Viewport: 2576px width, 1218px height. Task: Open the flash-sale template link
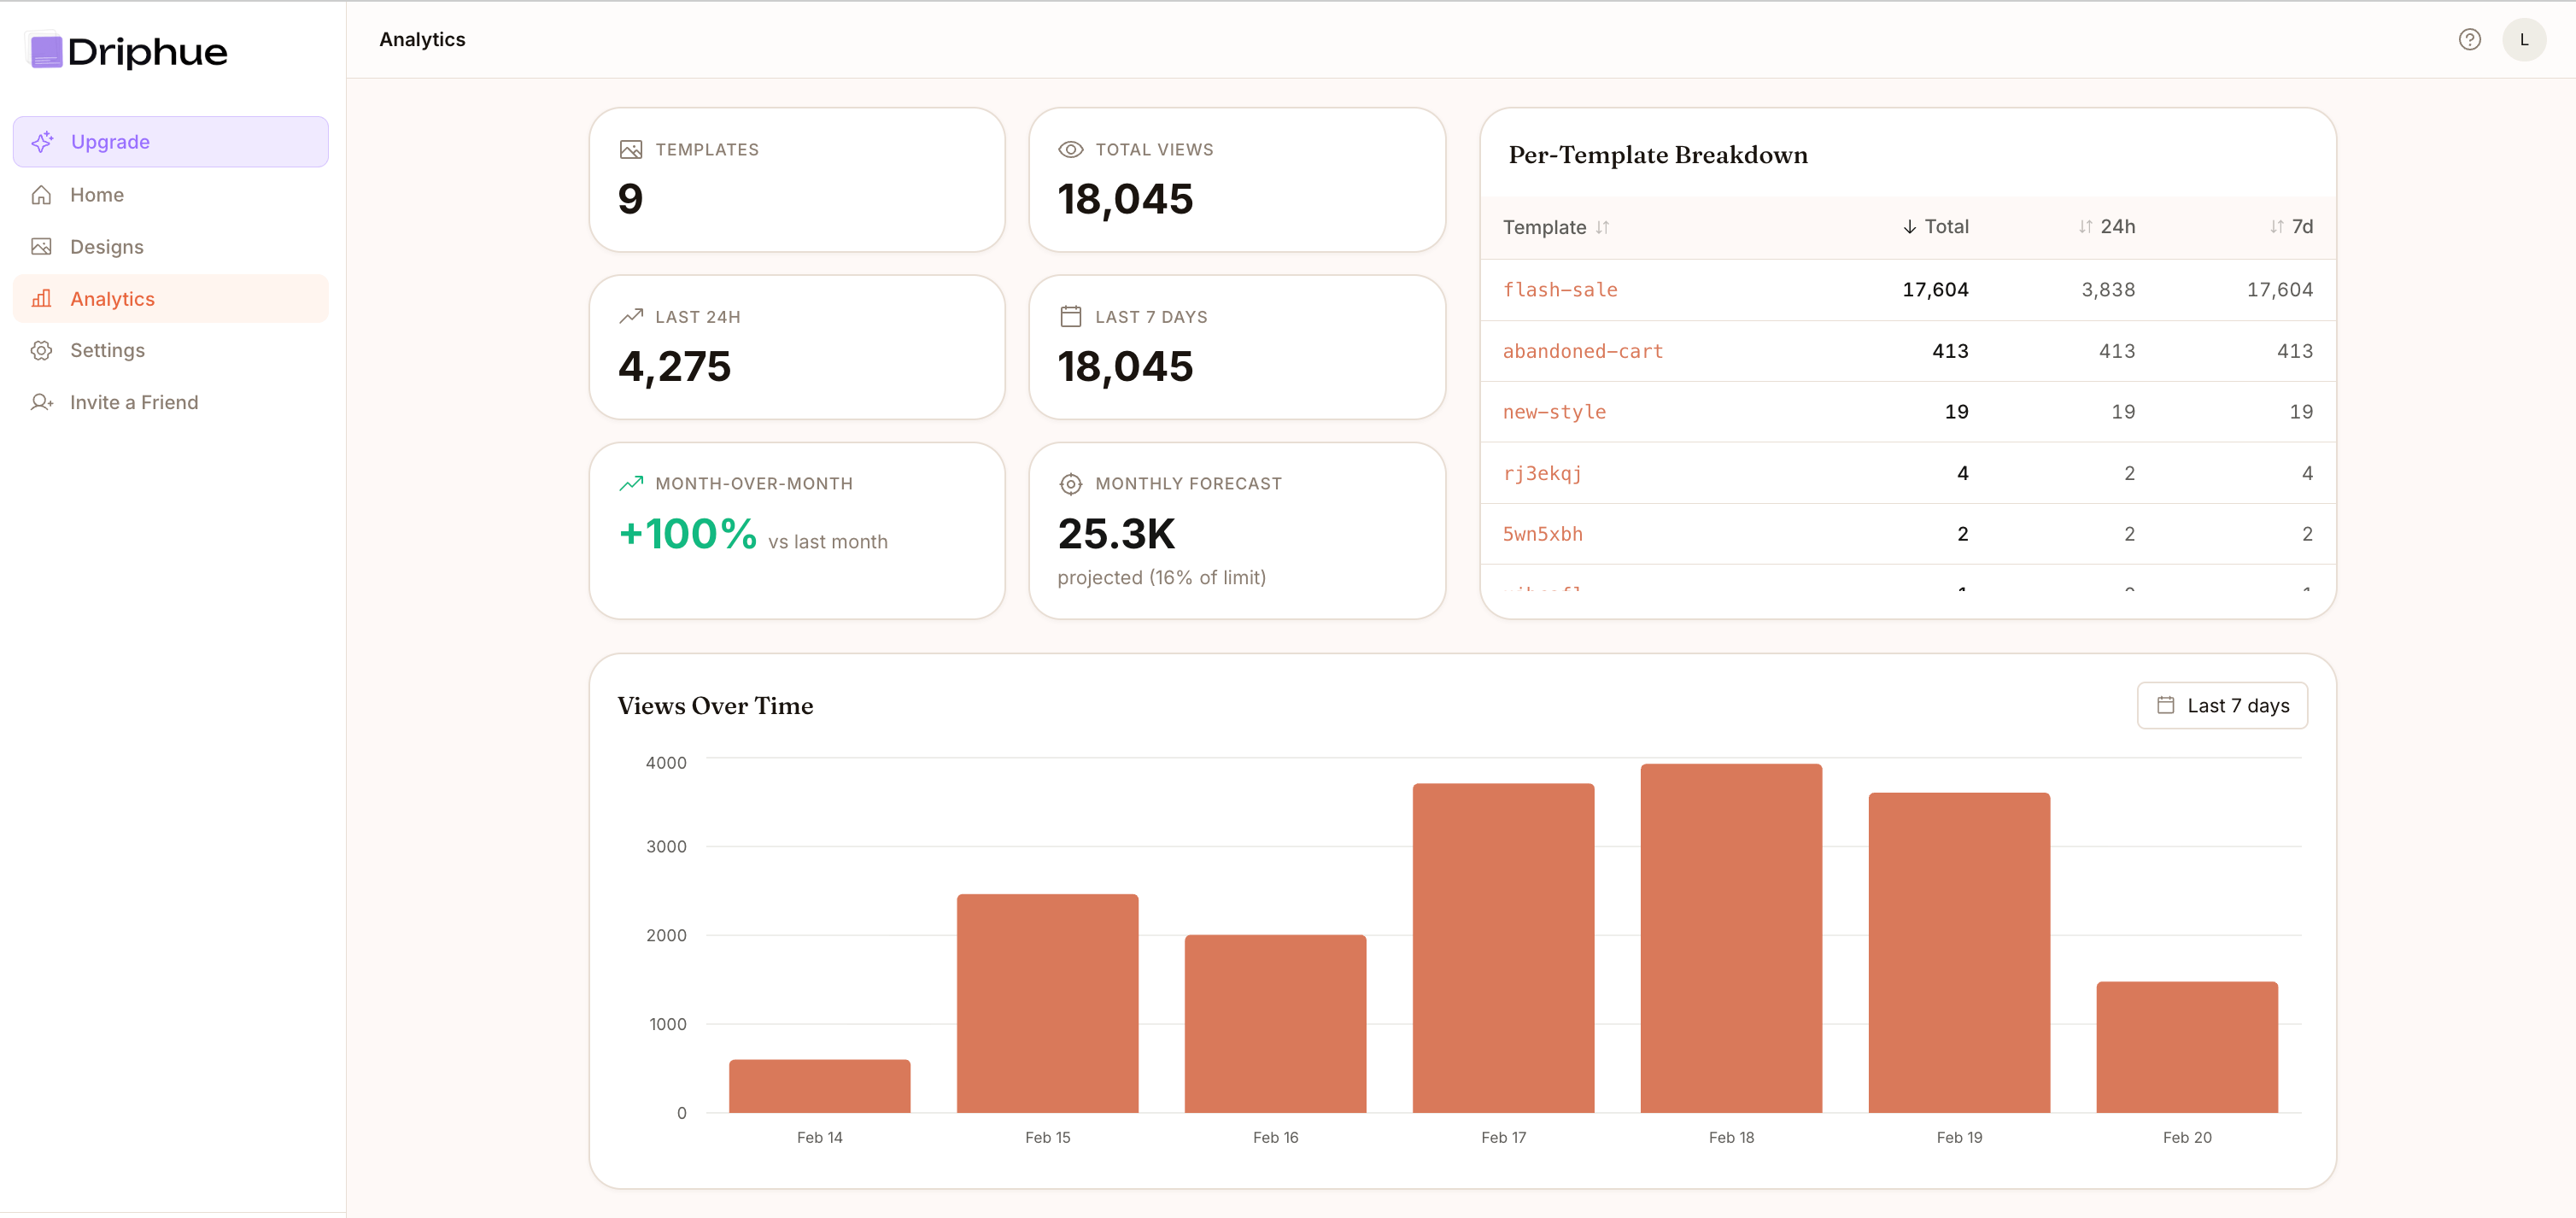pos(1560,290)
